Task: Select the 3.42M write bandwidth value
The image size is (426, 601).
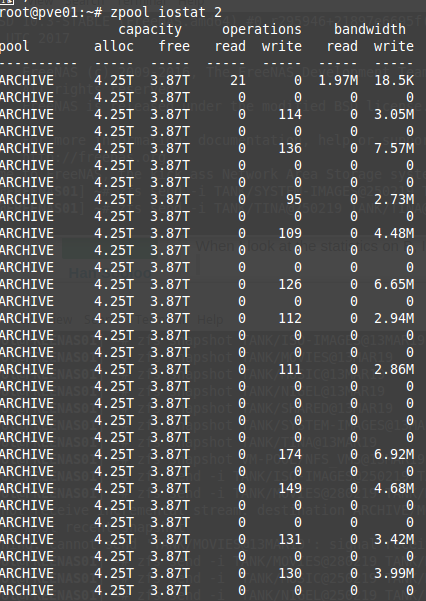Action: pyautogui.click(x=394, y=539)
